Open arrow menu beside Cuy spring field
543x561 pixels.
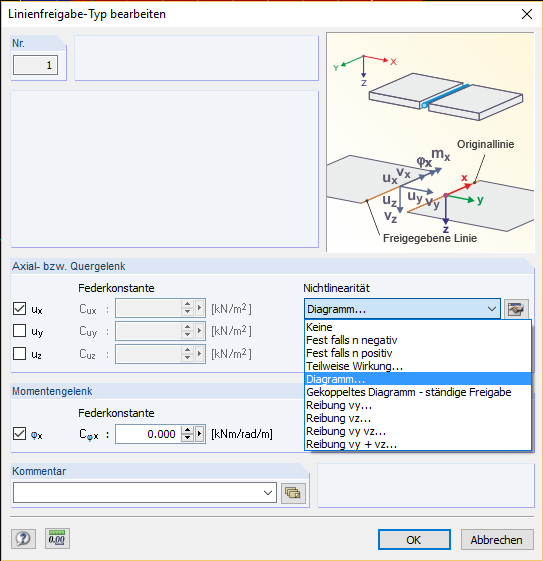coord(199,331)
